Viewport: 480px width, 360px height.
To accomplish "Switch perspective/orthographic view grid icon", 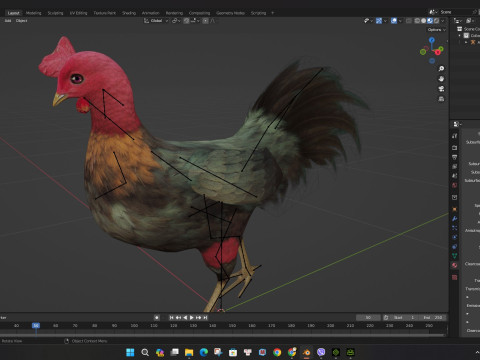I will tap(441, 99).
